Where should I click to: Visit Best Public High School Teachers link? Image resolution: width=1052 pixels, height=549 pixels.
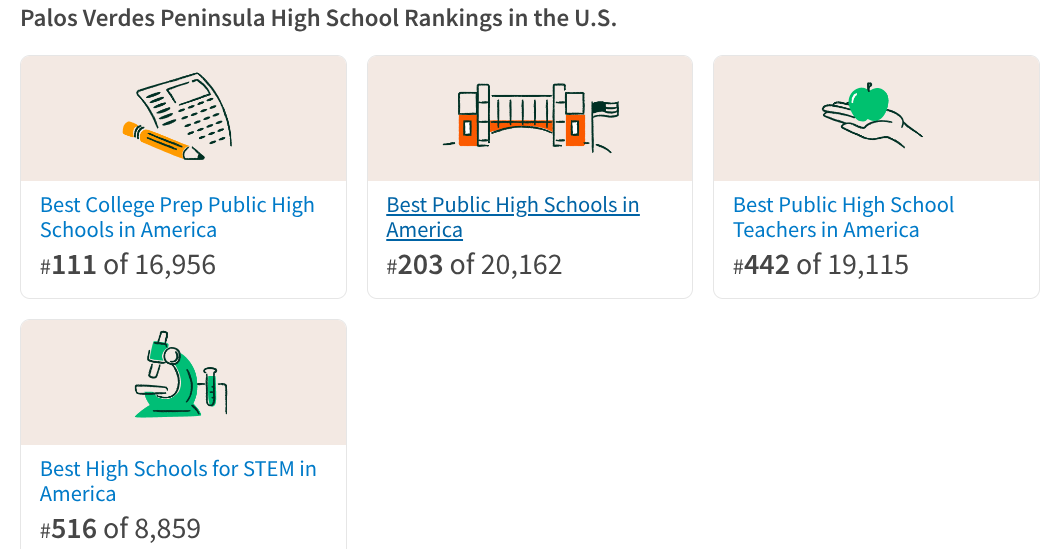pos(843,217)
